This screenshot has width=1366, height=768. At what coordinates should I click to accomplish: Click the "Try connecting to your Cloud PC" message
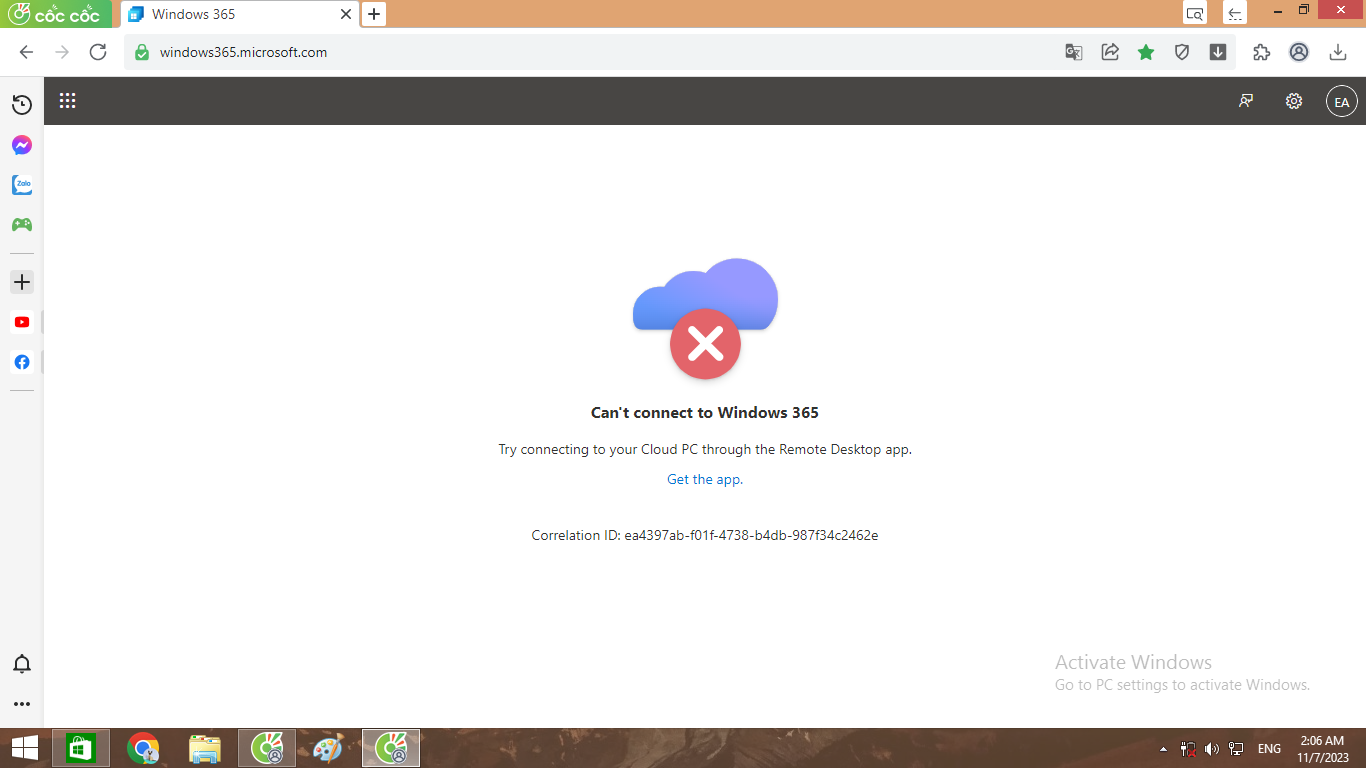705,449
